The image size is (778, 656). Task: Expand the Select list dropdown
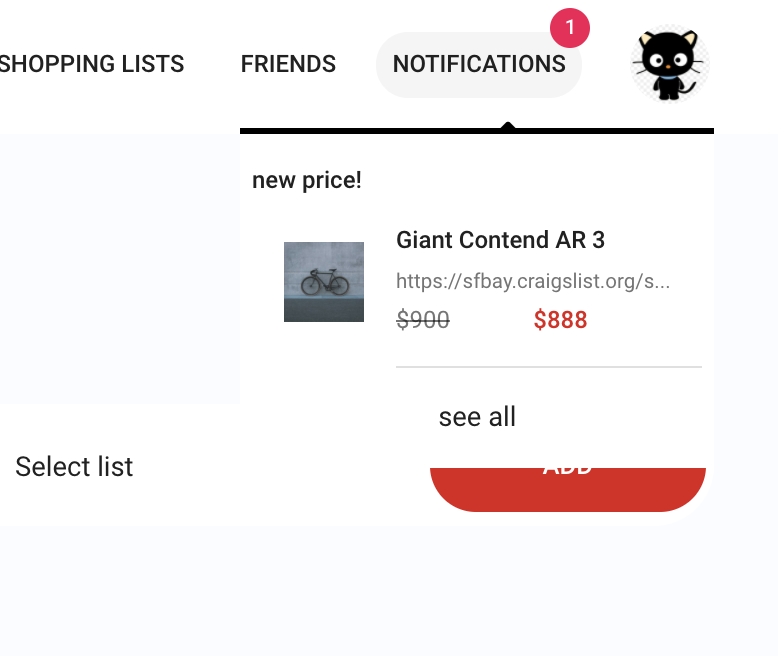[74, 467]
